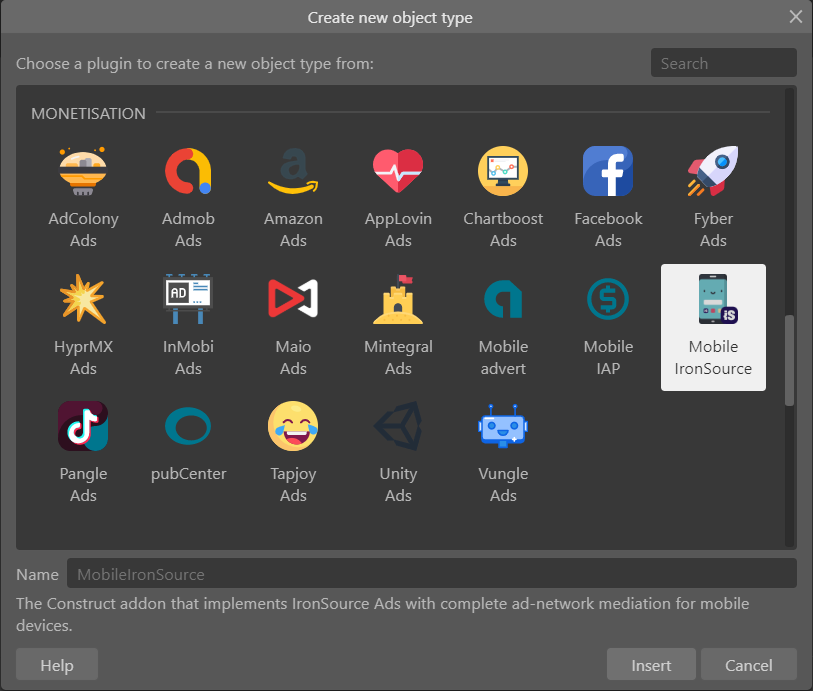Pick the Fyber Ads rocket icon

713,171
